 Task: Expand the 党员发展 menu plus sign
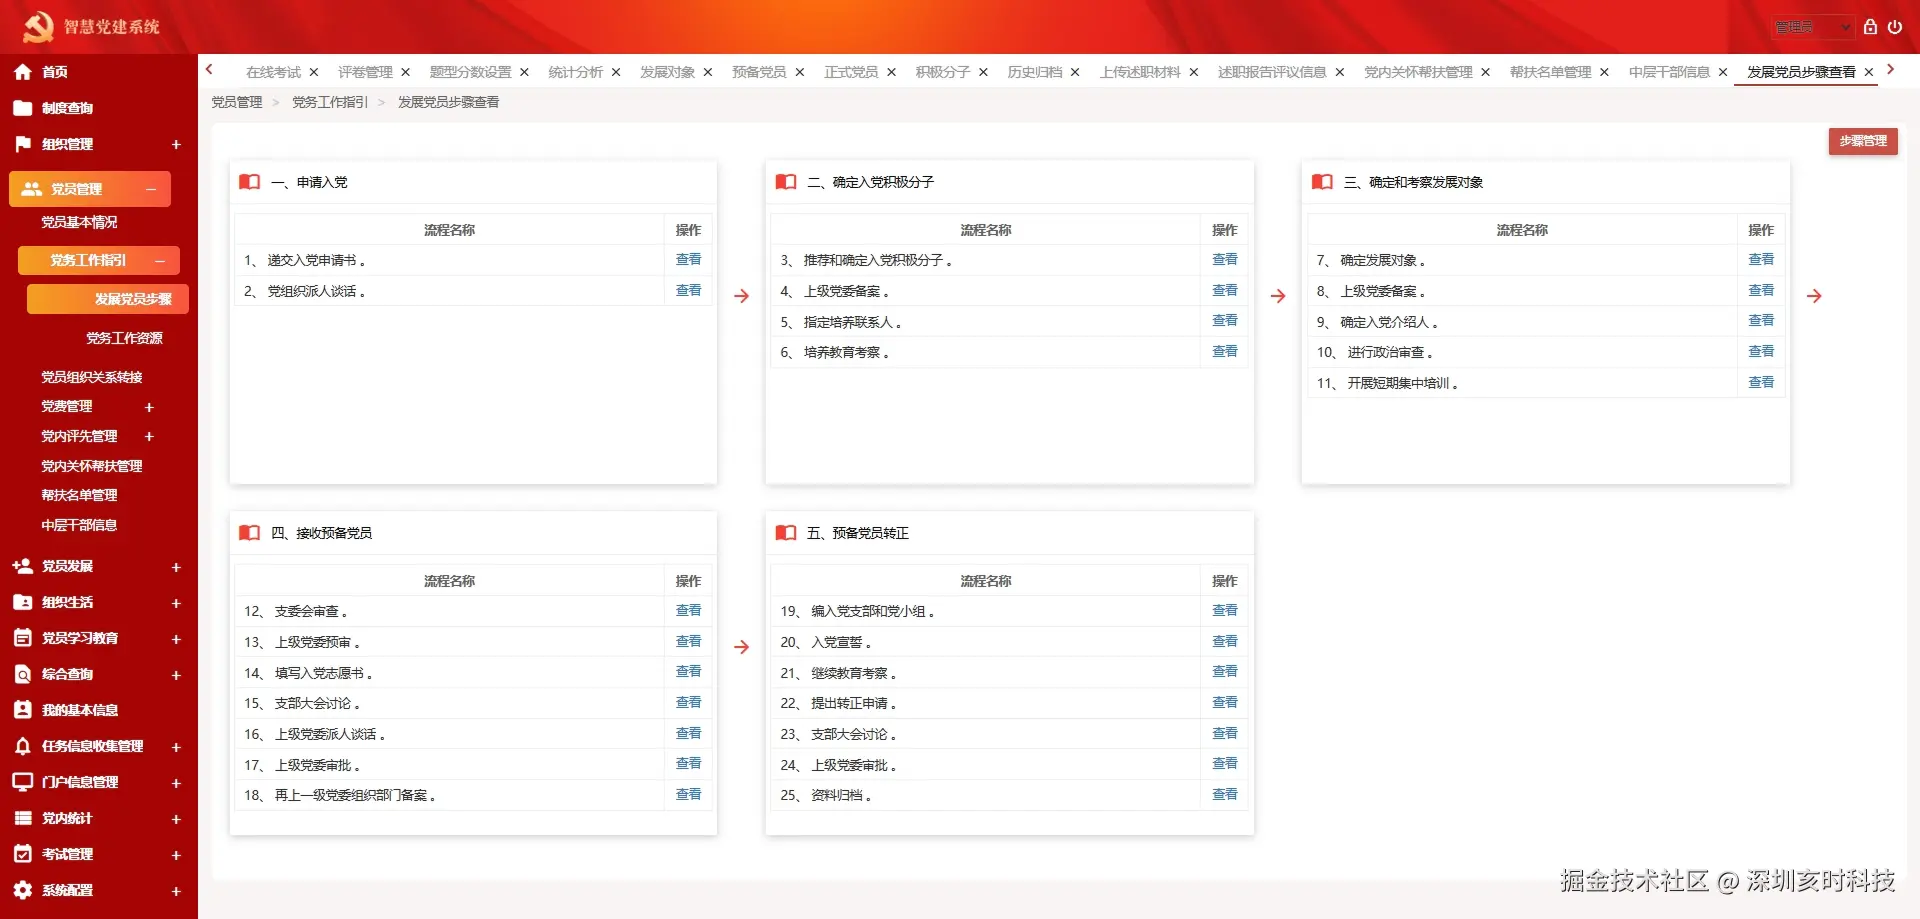point(176,567)
